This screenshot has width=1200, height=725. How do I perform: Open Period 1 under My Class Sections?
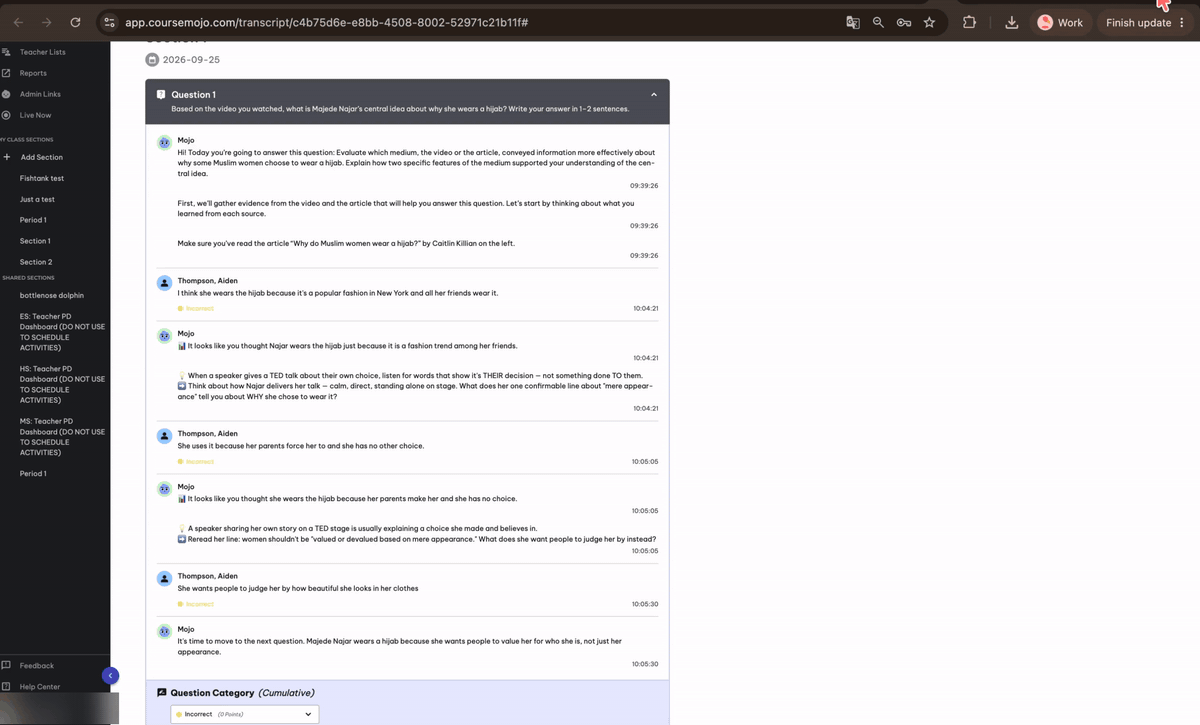tap(33, 220)
